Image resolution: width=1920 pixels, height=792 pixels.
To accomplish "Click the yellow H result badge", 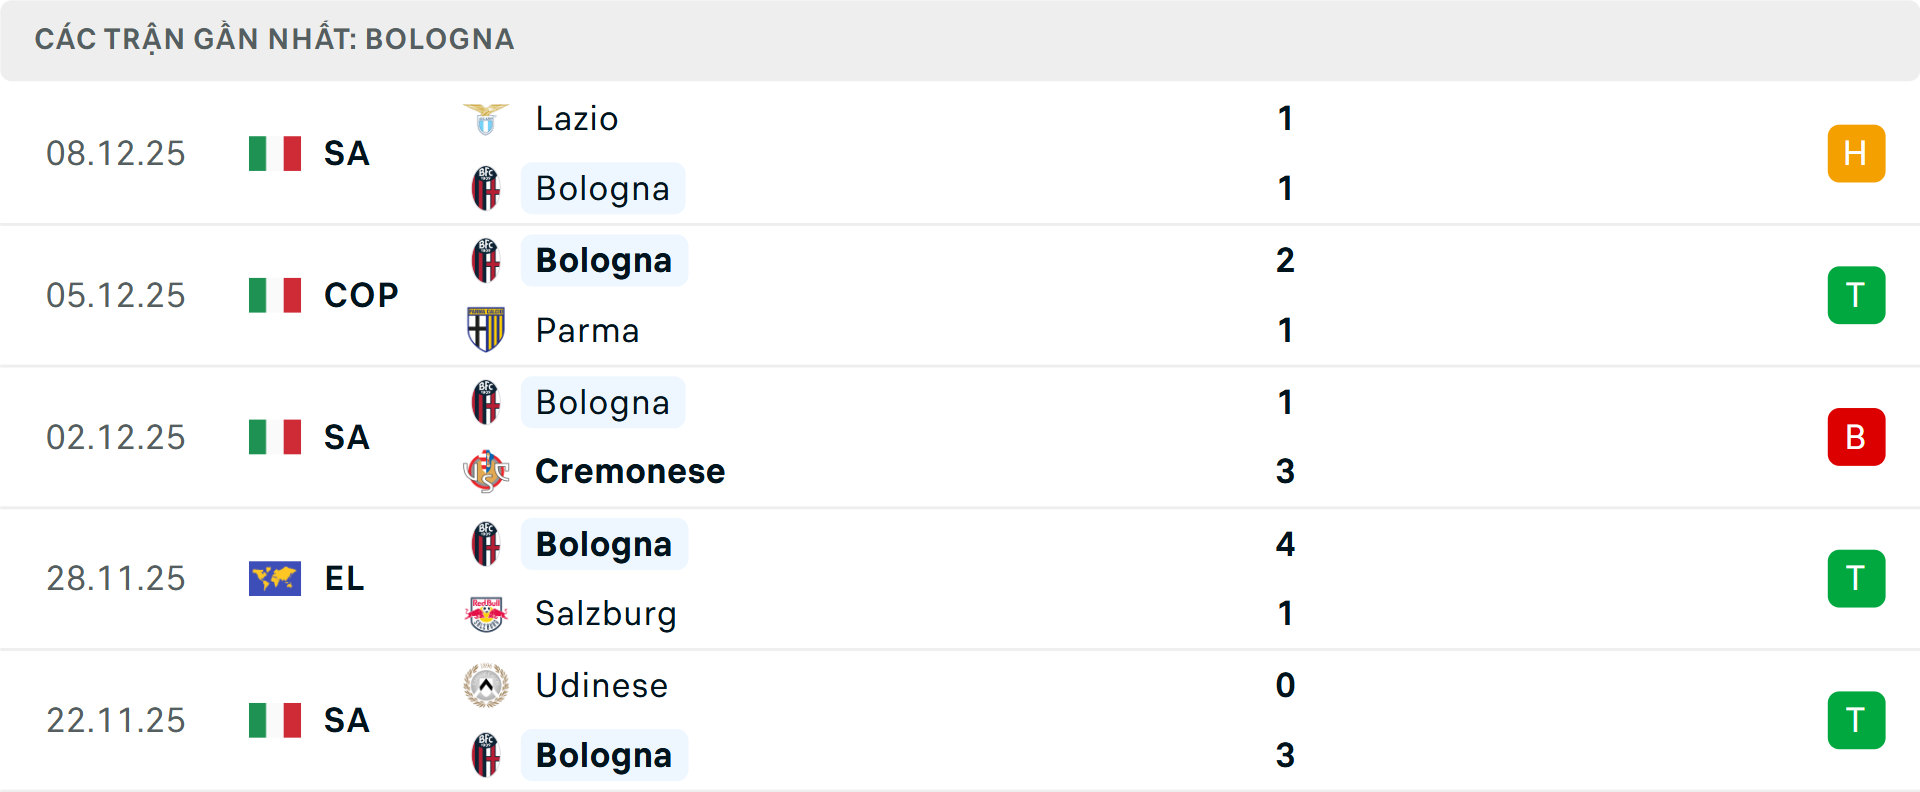I will (x=1856, y=153).
